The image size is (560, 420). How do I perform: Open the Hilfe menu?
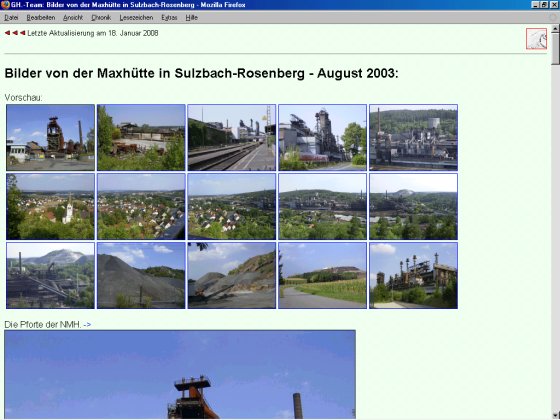[x=191, y=18]
